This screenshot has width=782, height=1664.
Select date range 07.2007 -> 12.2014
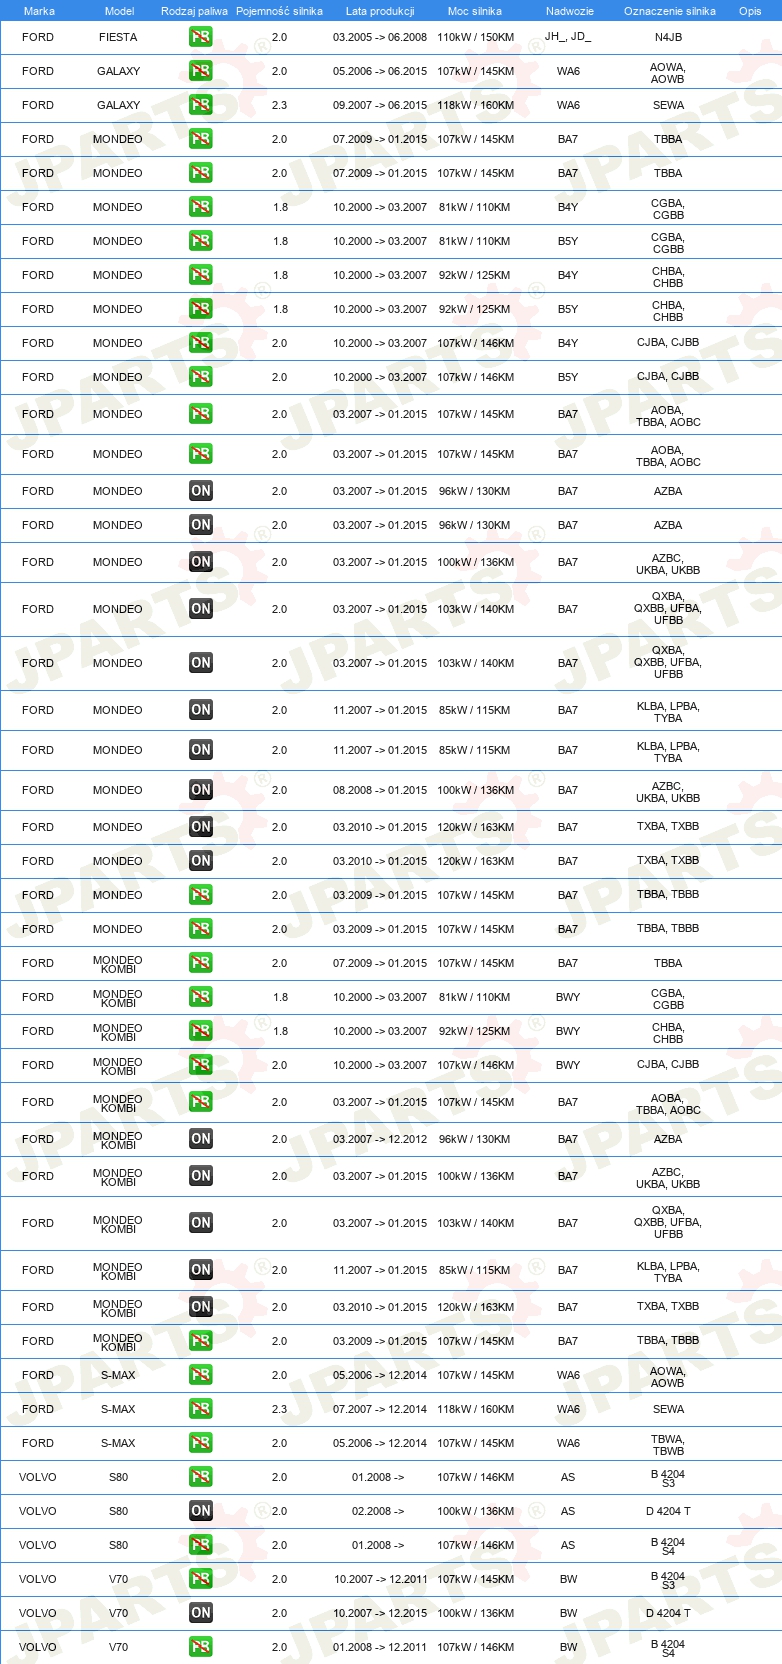coord(380,1409)
